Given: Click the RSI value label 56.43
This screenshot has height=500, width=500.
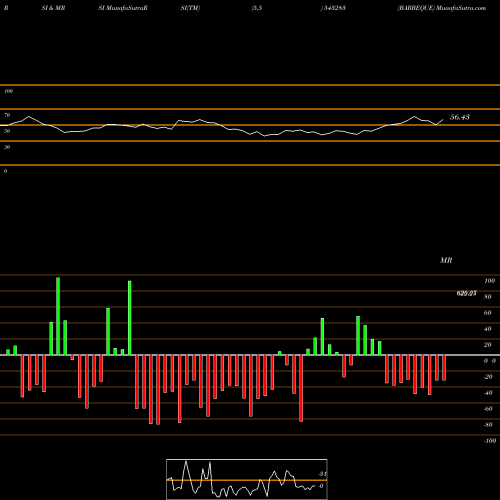Looking at the screenshot, I should coord(460,117).
